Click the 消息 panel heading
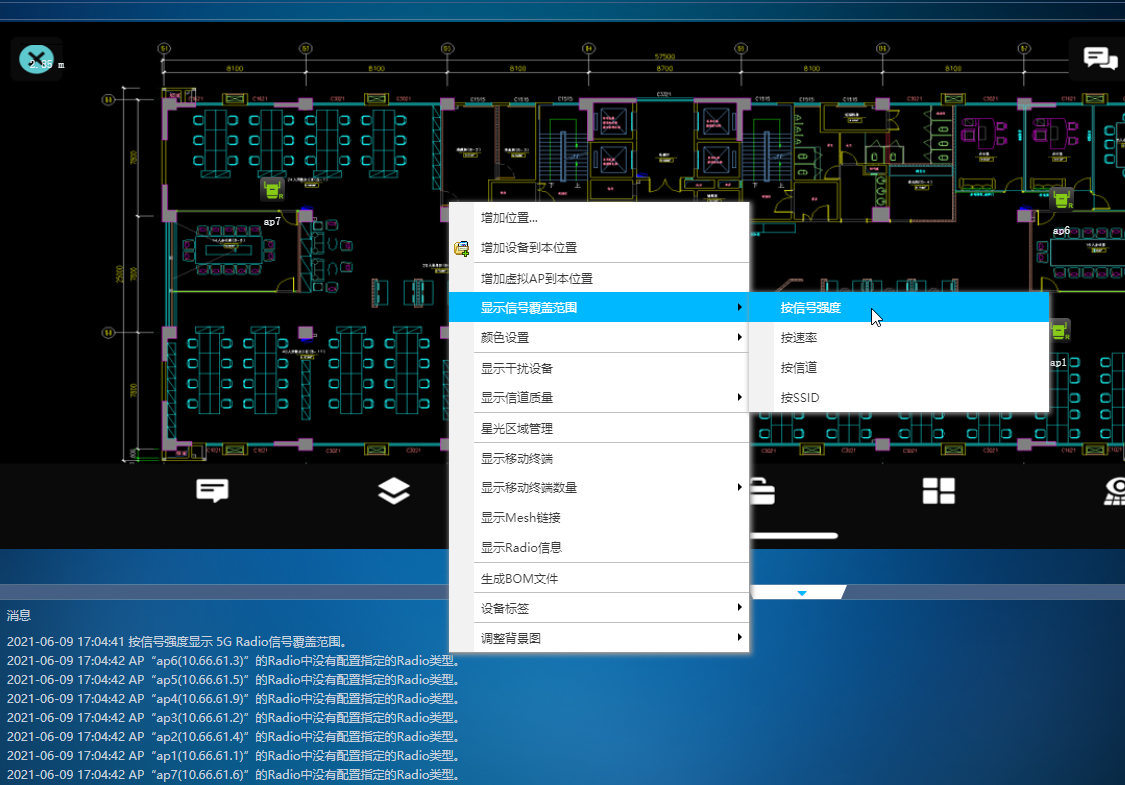The image size is (1125, 785). click(x=19, y=615)
